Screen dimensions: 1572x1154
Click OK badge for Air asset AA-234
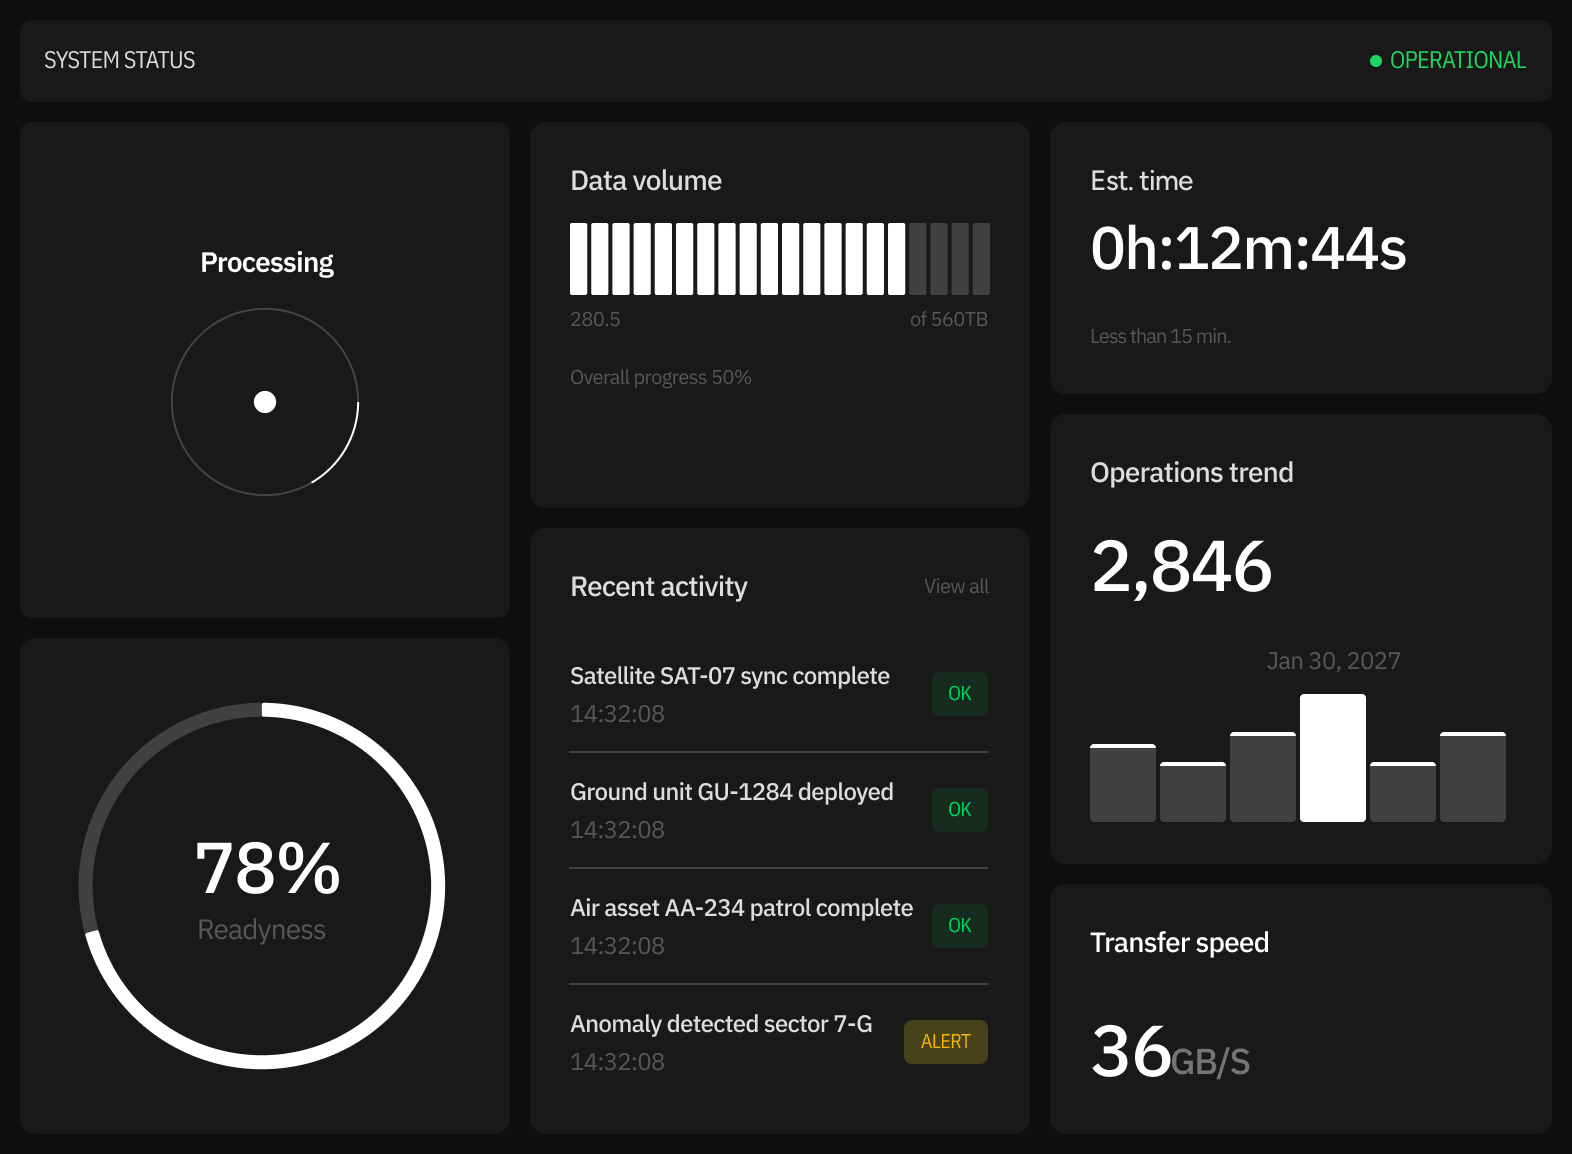(x=960, y=925)
